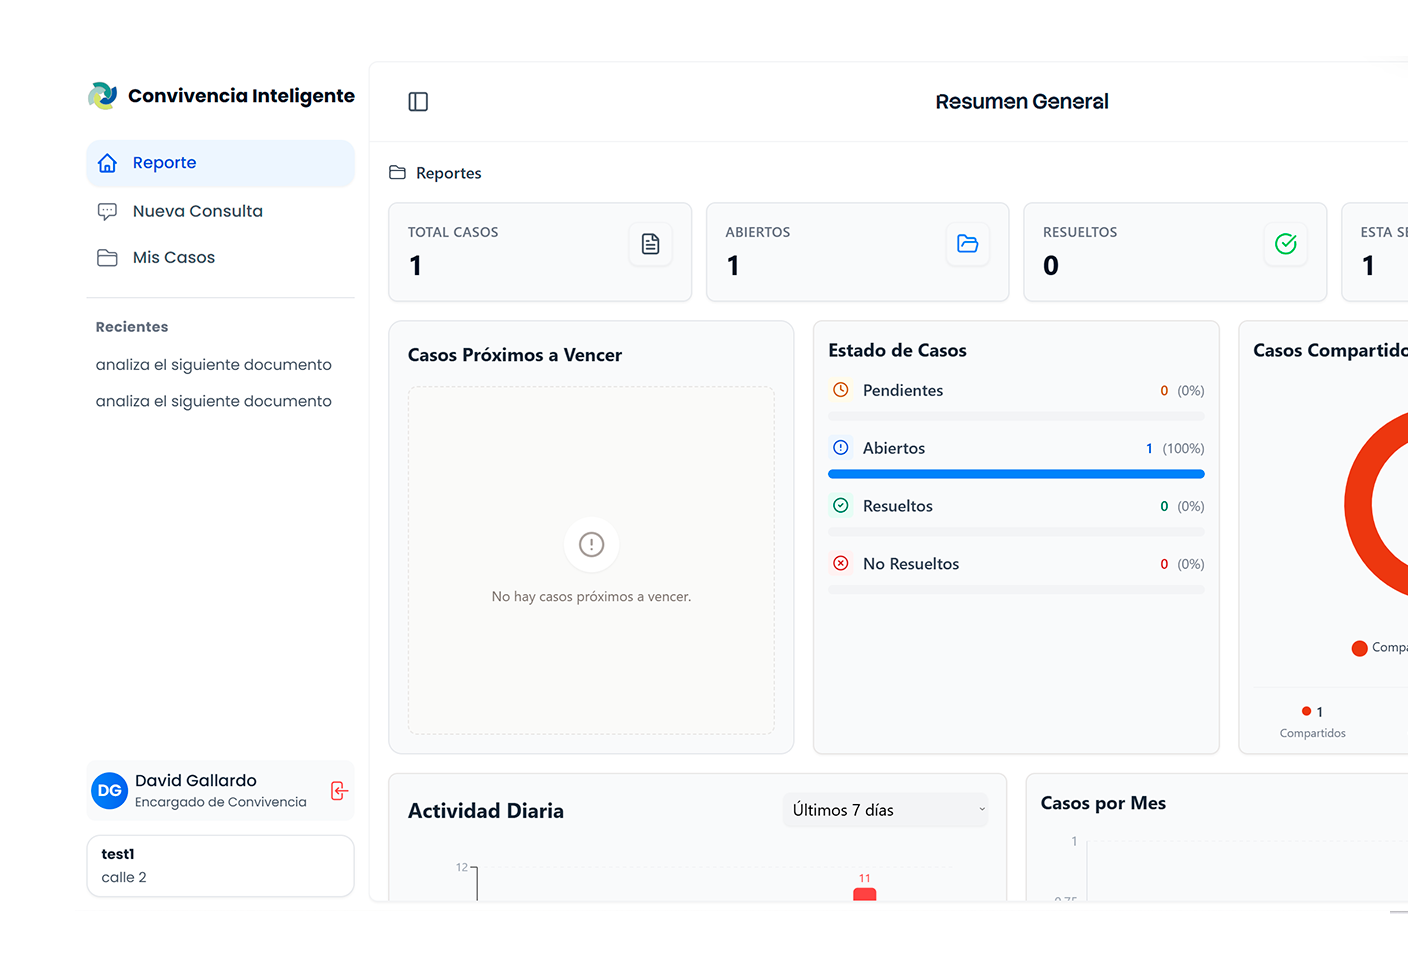The width and height of the screenshot is (1408, 960).
Task: Open second recent 'analiza el siguiente documento'
Action: pyautogui.click(x=213, y=401)
